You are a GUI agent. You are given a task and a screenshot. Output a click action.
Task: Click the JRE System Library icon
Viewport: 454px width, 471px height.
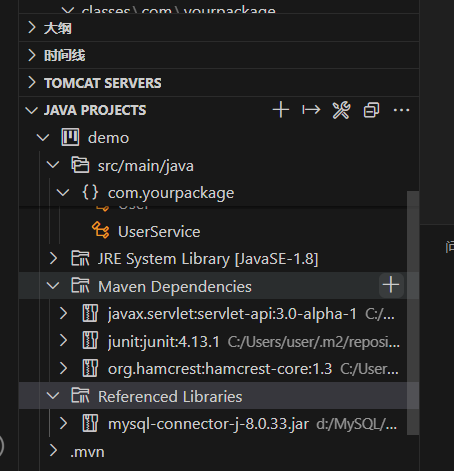[80, 258]
